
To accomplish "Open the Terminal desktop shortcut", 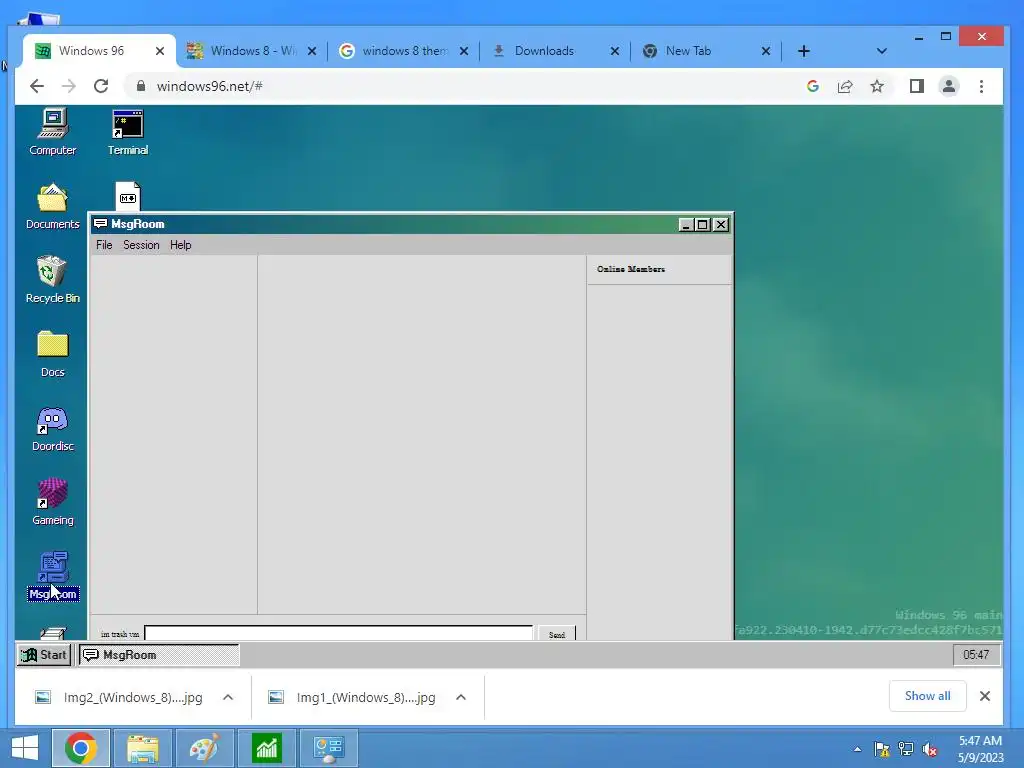I will click(x=128, y=132).
